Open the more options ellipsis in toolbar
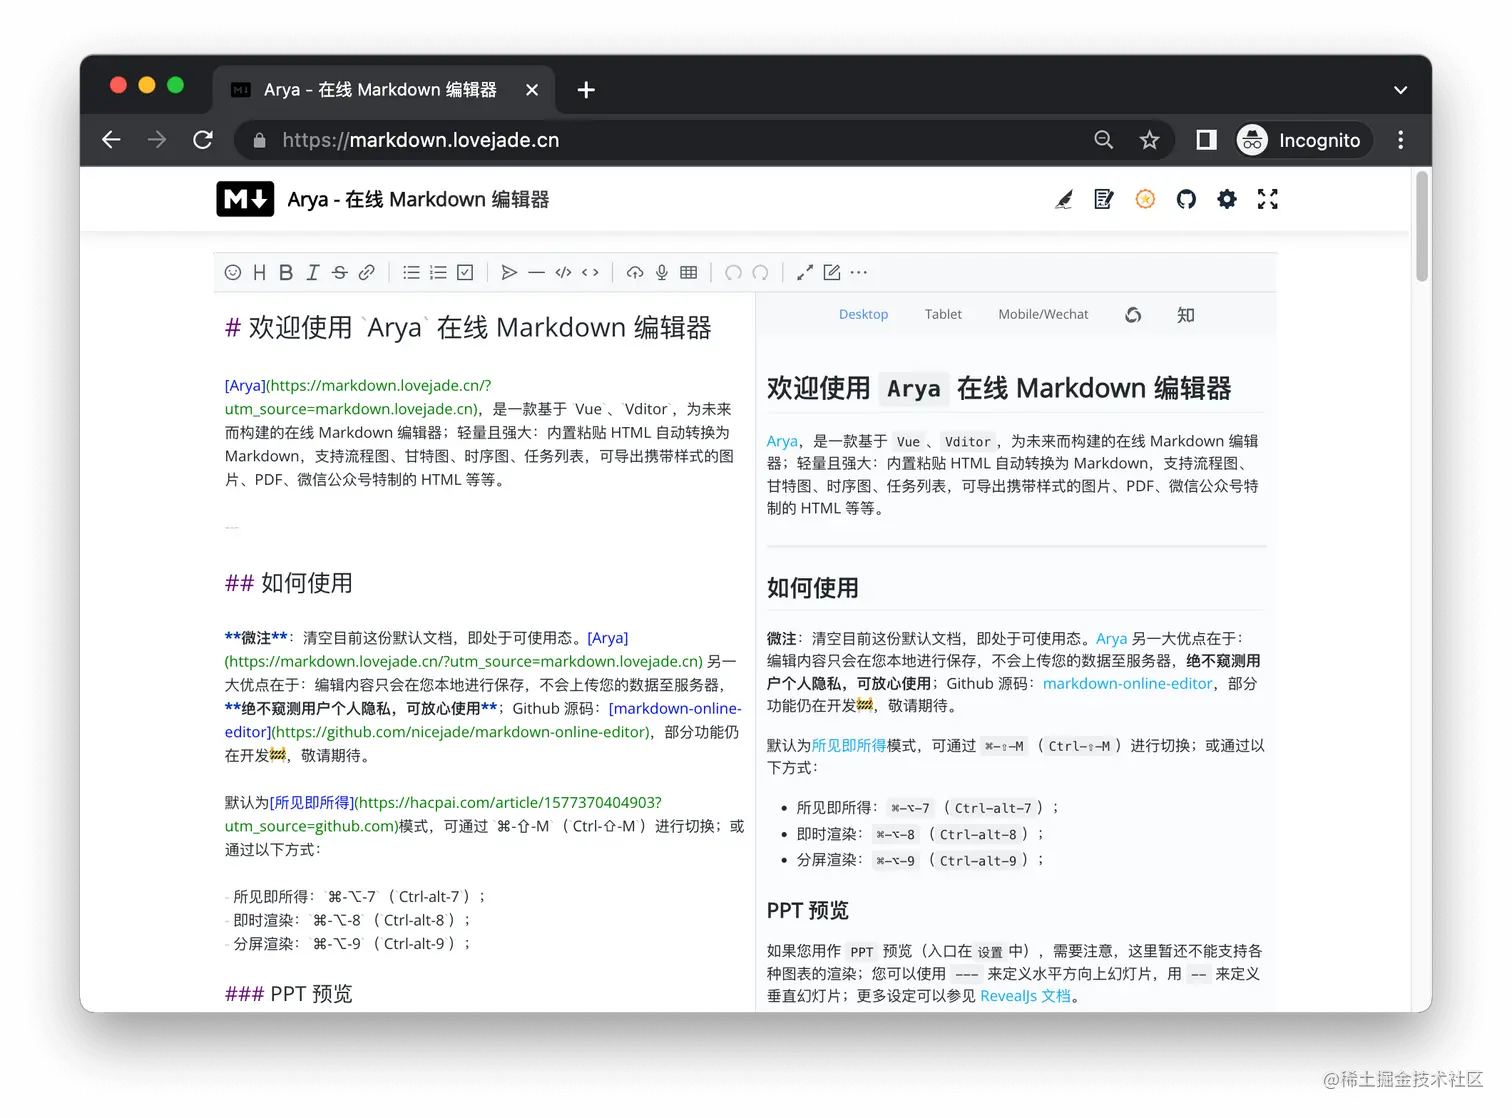 point(858,272)
